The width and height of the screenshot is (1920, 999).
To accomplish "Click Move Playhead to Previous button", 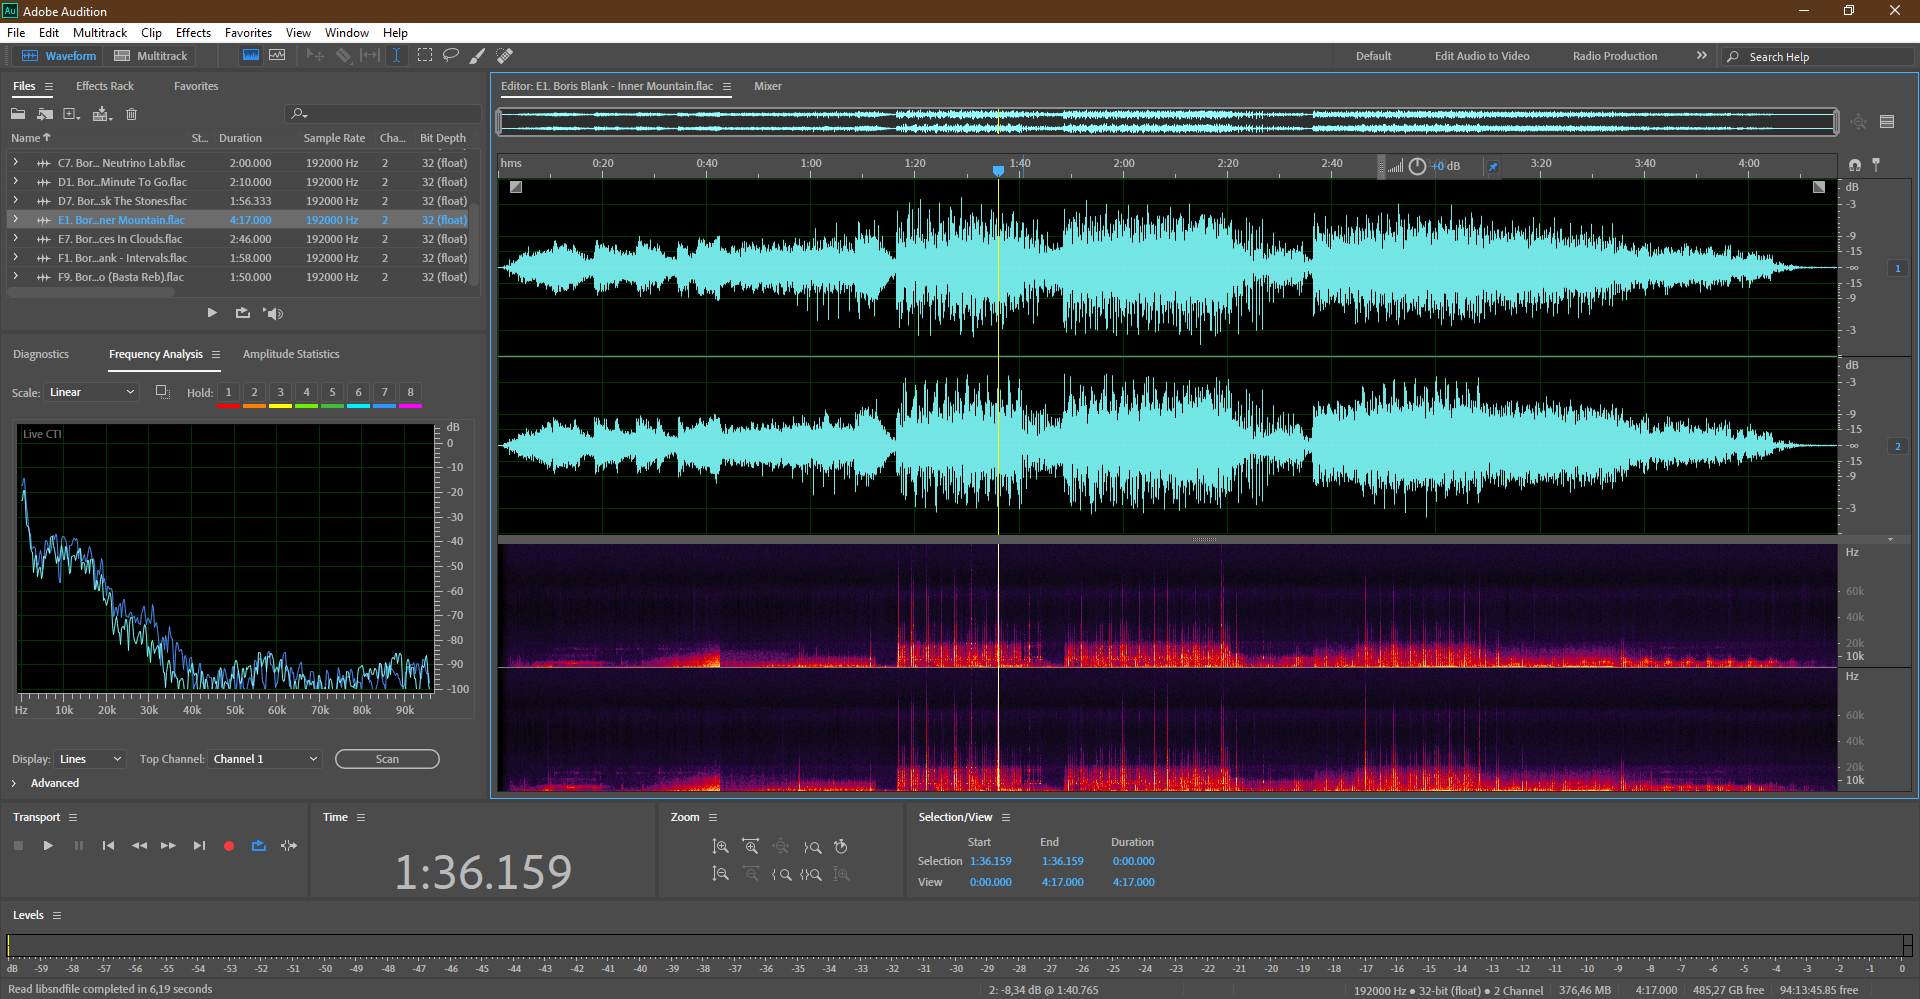I will (x=108, y=846).
